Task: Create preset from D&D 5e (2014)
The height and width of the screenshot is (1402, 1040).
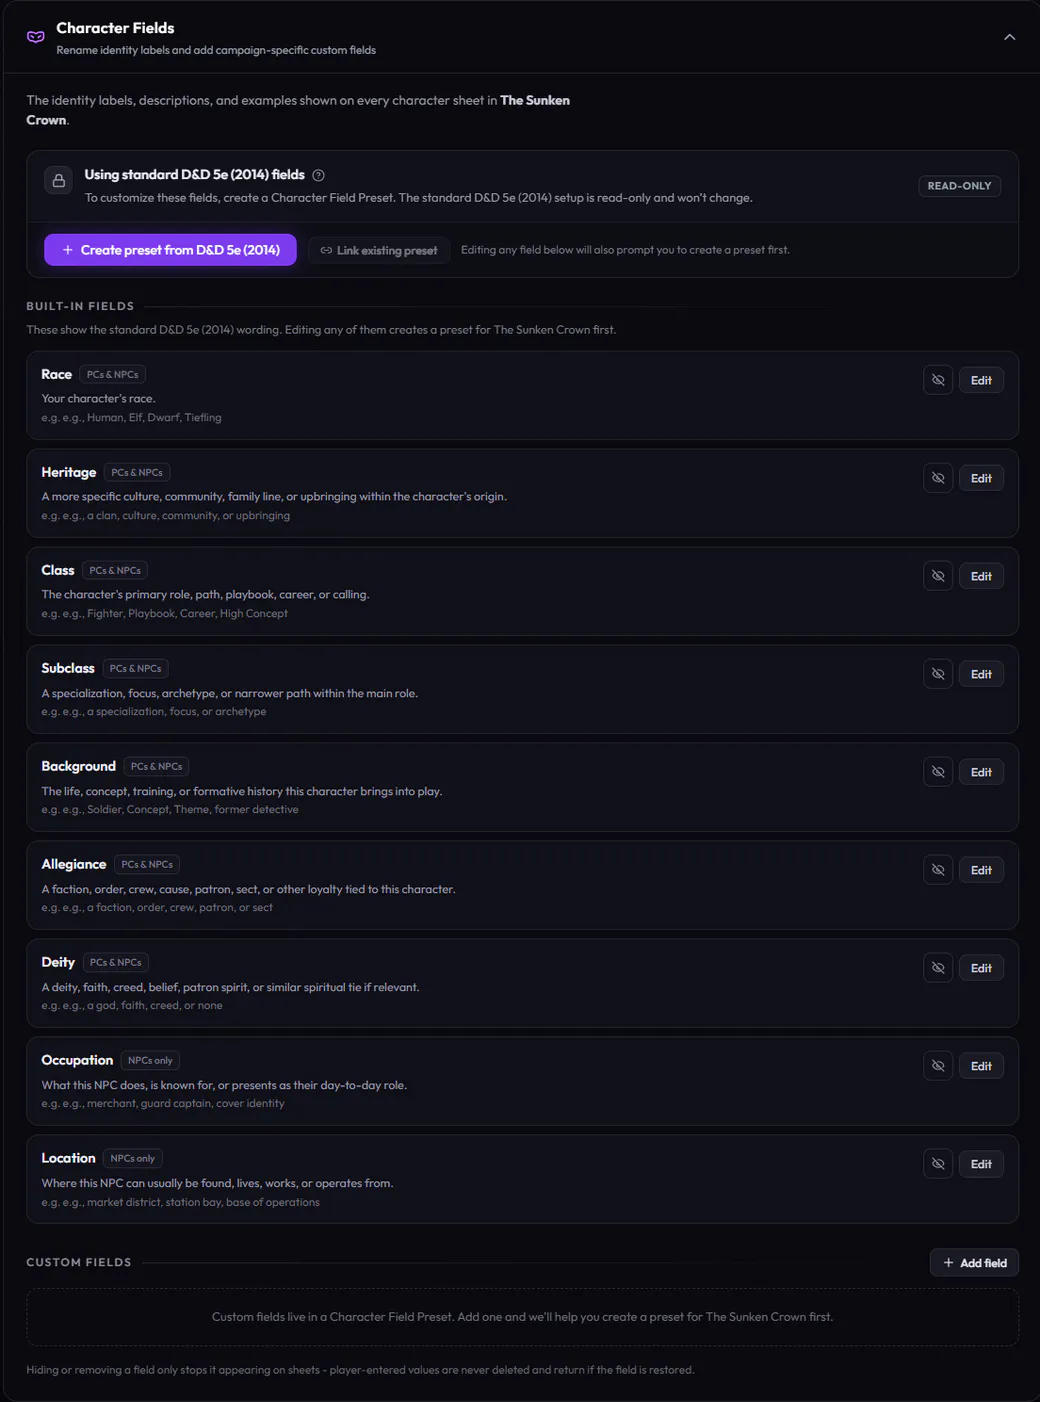Action: (170, 250)
